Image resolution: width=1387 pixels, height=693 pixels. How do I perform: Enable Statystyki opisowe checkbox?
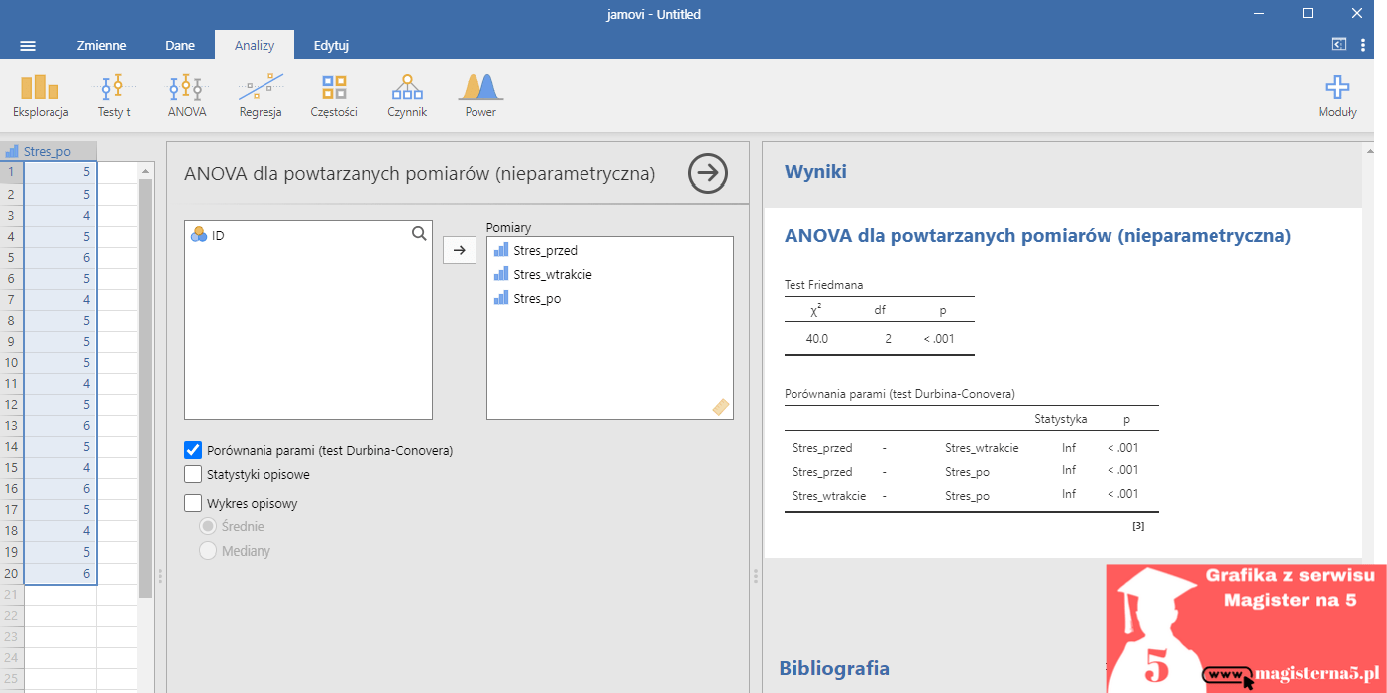click(x=194, y=474)
